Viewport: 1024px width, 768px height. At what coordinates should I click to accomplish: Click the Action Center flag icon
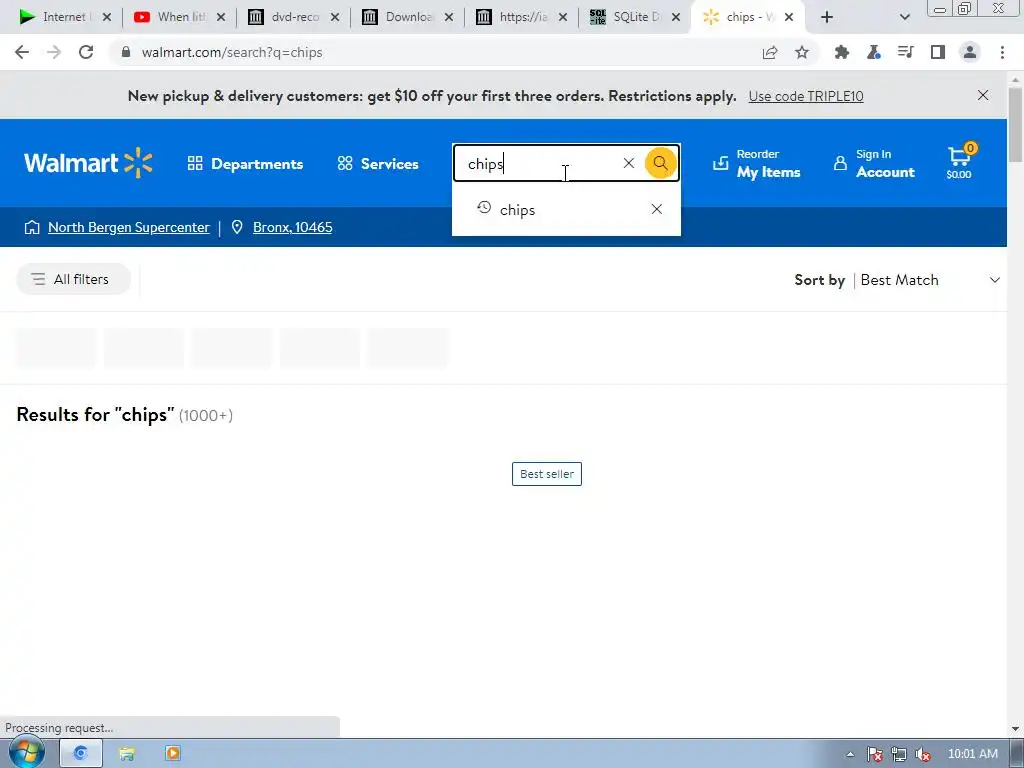pos(875,754)
